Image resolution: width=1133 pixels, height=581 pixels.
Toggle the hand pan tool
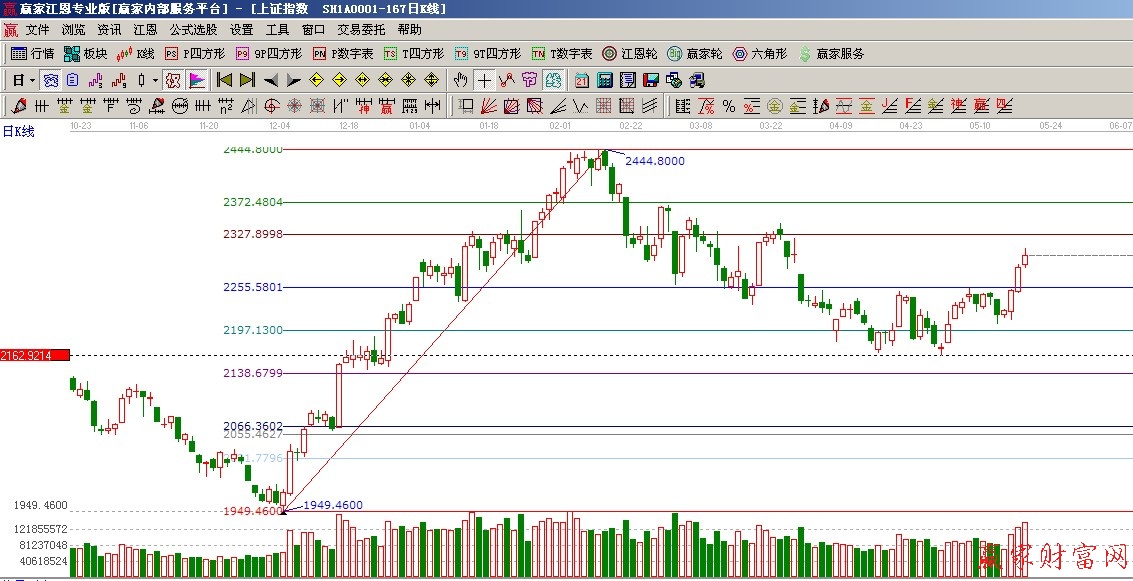click(460, 80)
